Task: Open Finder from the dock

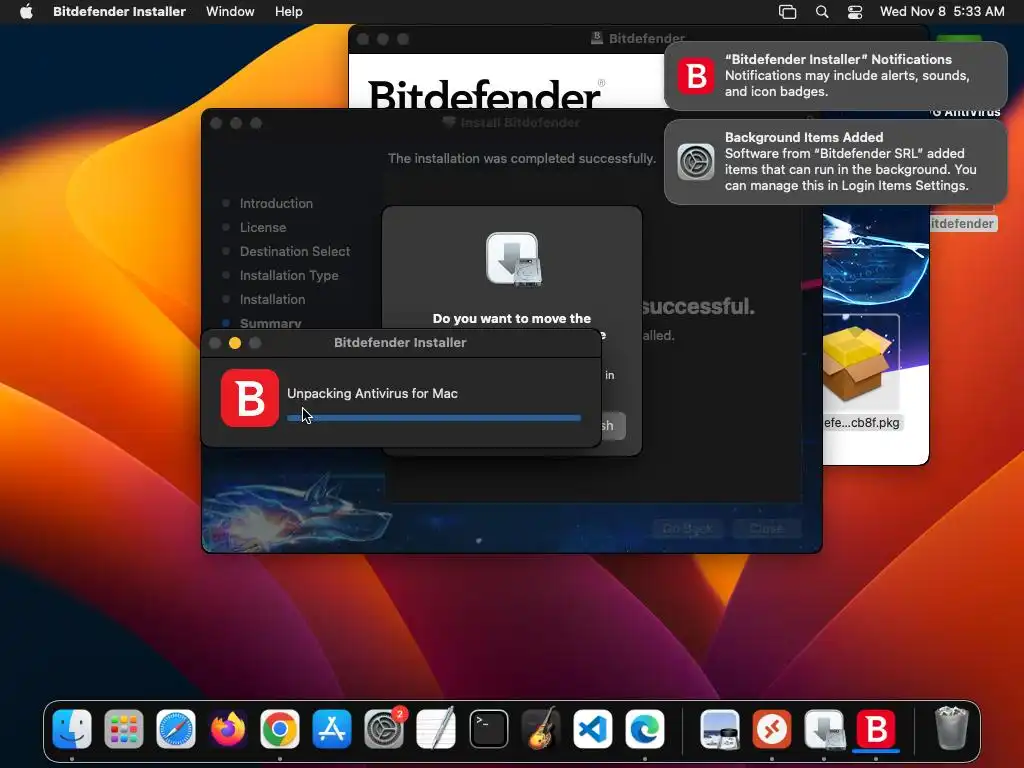Action: coord(72,729)
